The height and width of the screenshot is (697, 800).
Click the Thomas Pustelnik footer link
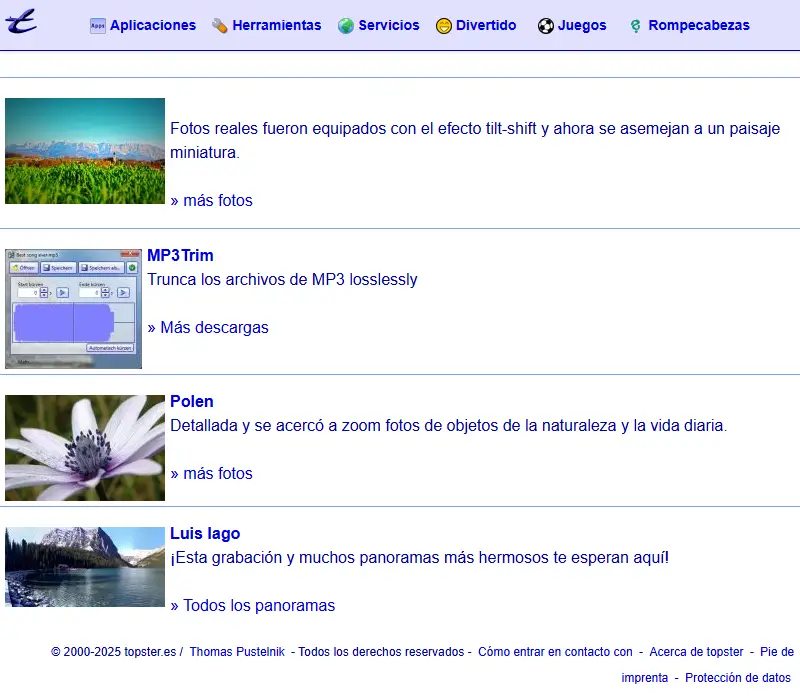click(237, 652)
